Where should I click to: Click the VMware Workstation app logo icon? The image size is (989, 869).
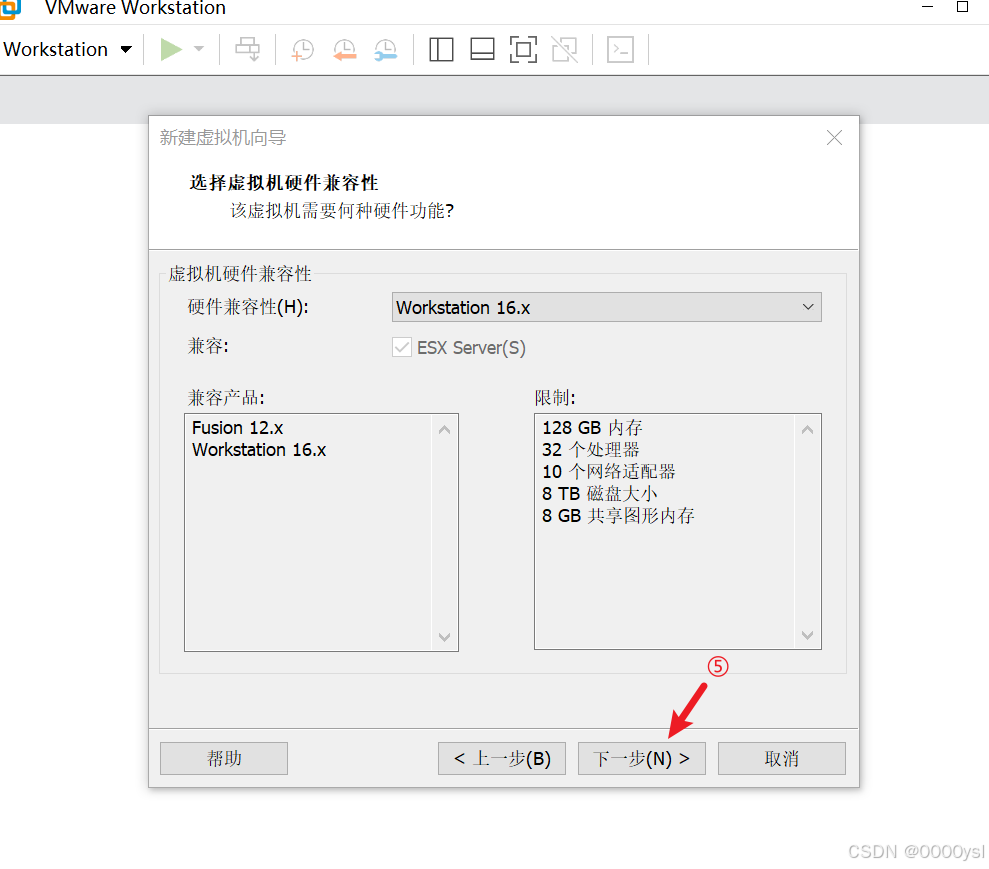click(x=9, y=9)
